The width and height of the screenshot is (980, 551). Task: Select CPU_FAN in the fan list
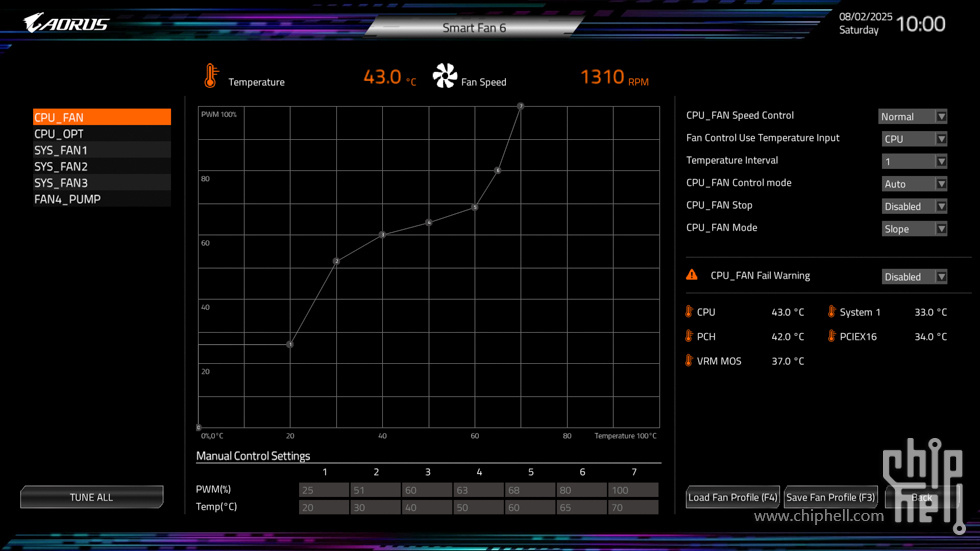click(102, 117)
